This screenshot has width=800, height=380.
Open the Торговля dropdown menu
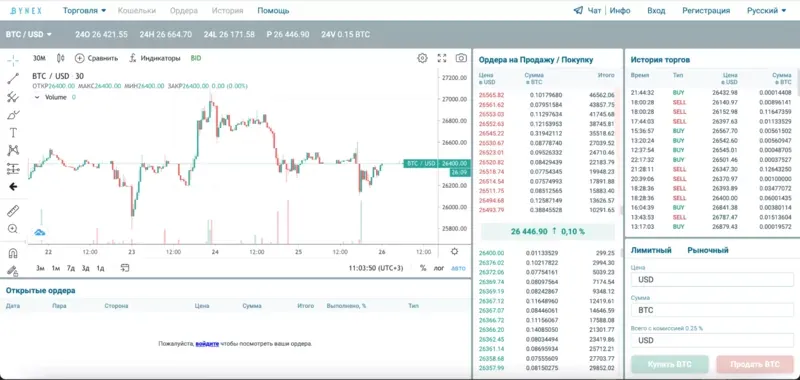[x=85, y=10]
